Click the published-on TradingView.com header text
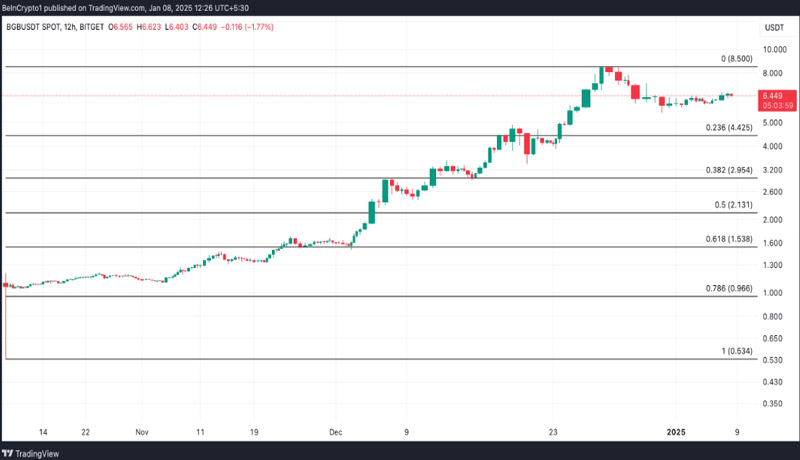This screenshot has height=460, width=800. [126, 8]
